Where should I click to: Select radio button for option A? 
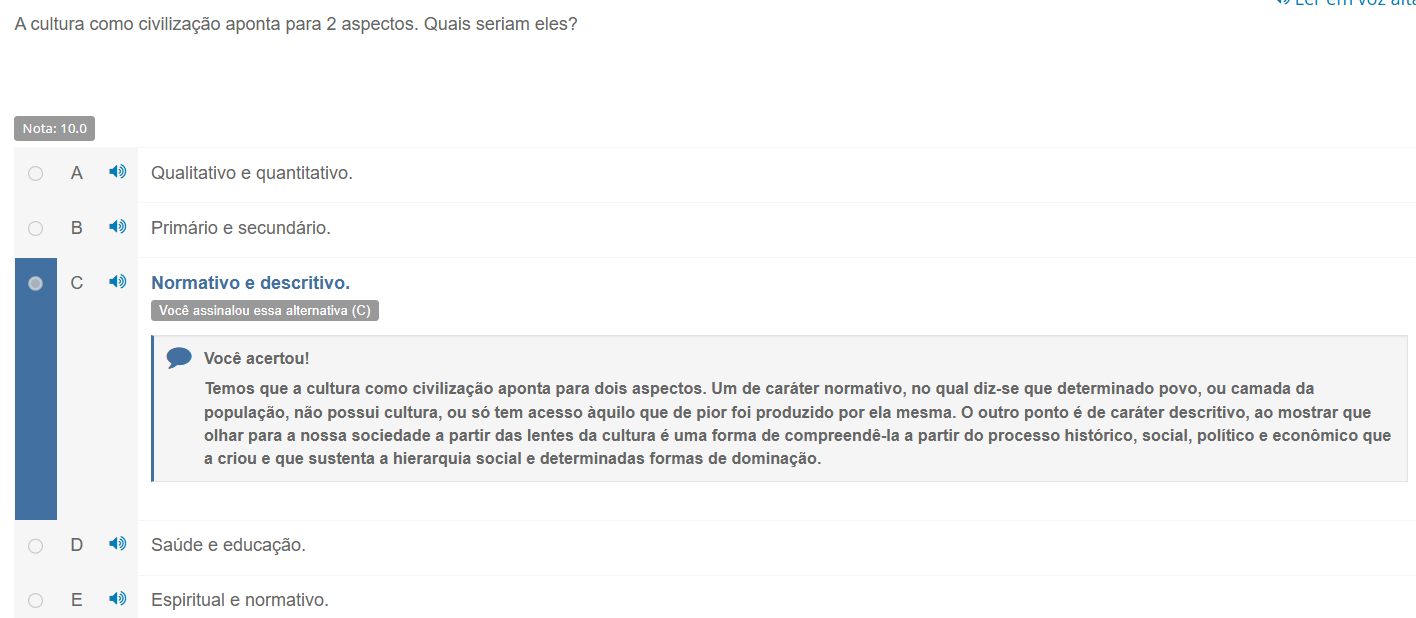36,173
